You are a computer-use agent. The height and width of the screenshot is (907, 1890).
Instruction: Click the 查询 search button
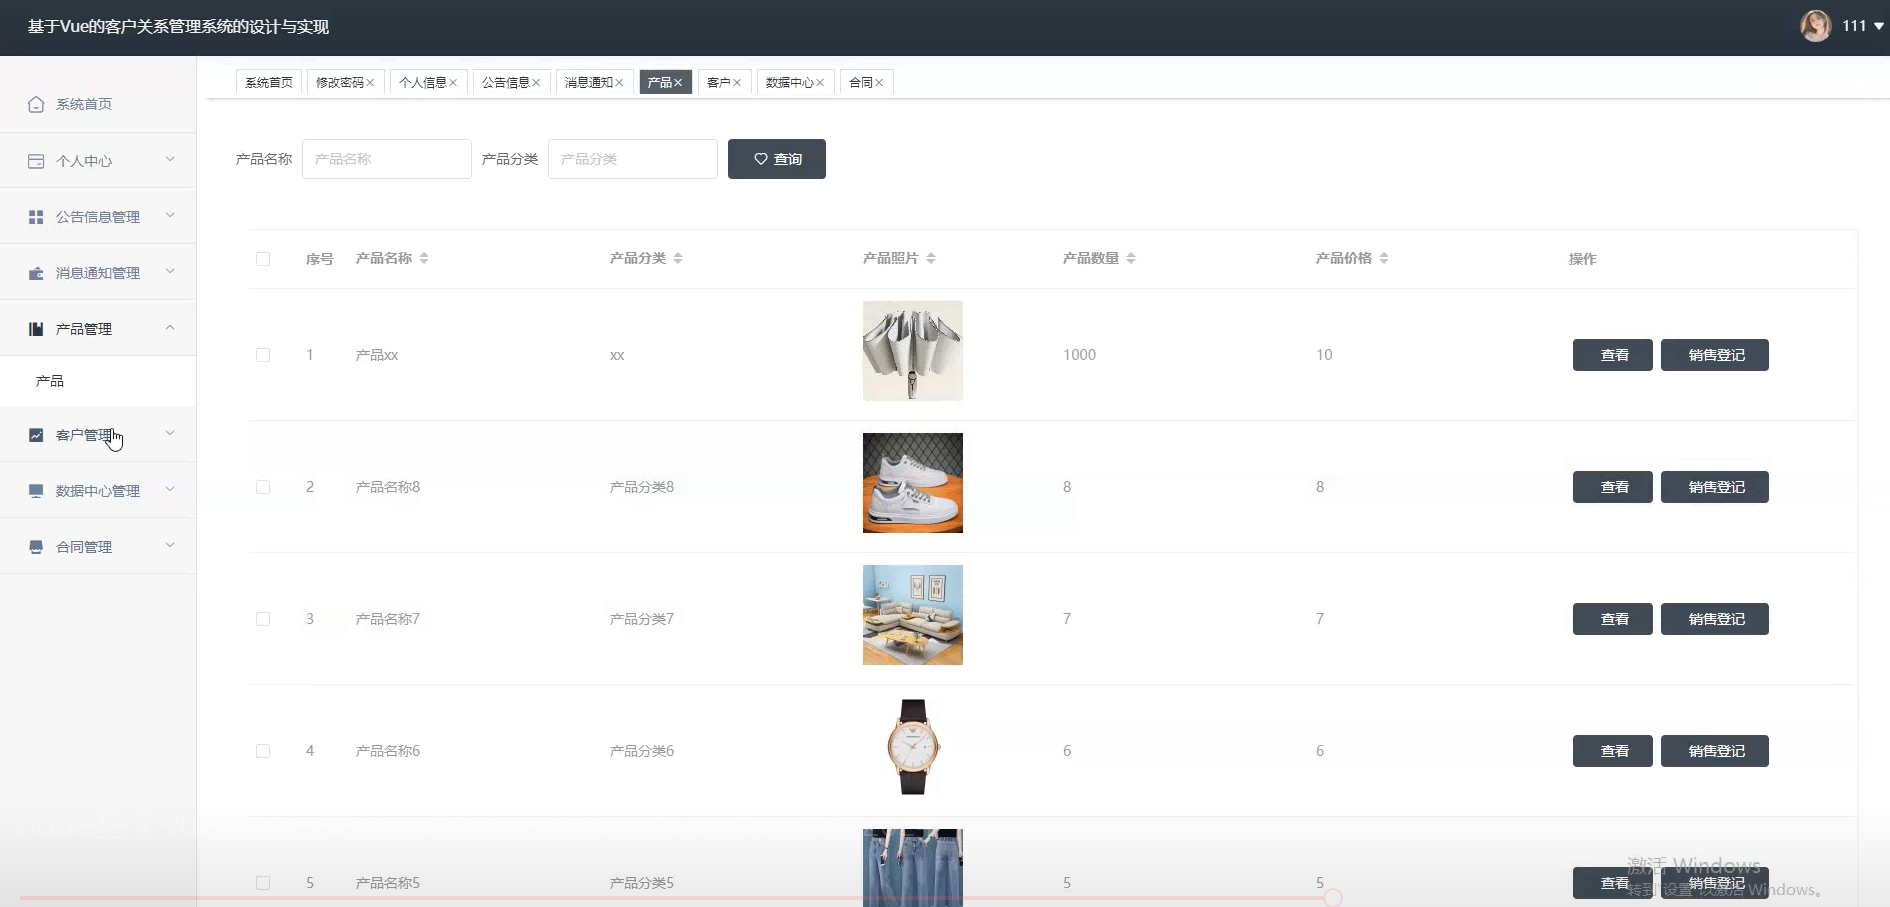pyautogui.click(x=777, y=159)
